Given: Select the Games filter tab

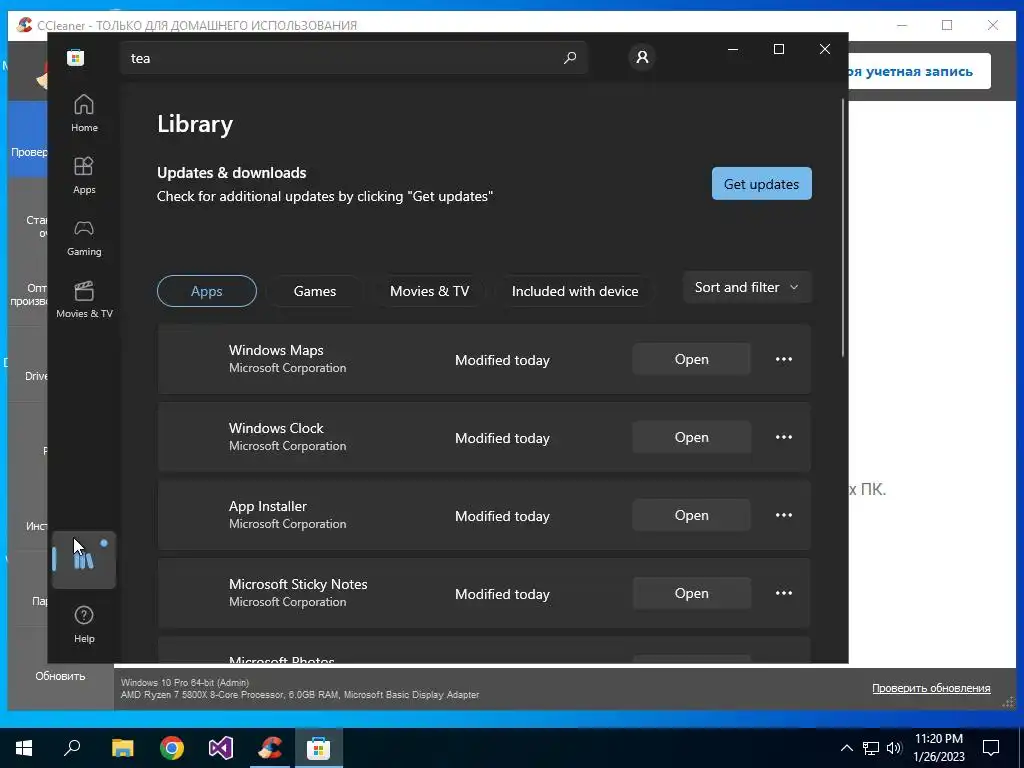Looking at the screenshot, I should tap(315, 291).
